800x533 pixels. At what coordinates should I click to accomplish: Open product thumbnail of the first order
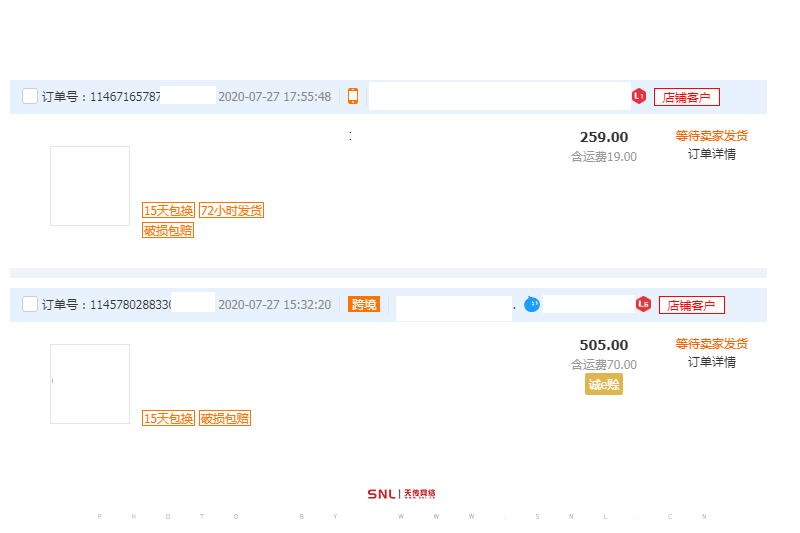(x=90, y=186)
